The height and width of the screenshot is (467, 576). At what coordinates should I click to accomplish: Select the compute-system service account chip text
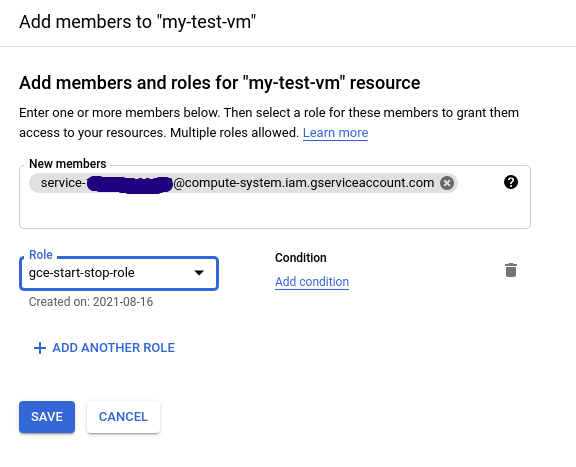coord(237,183)
